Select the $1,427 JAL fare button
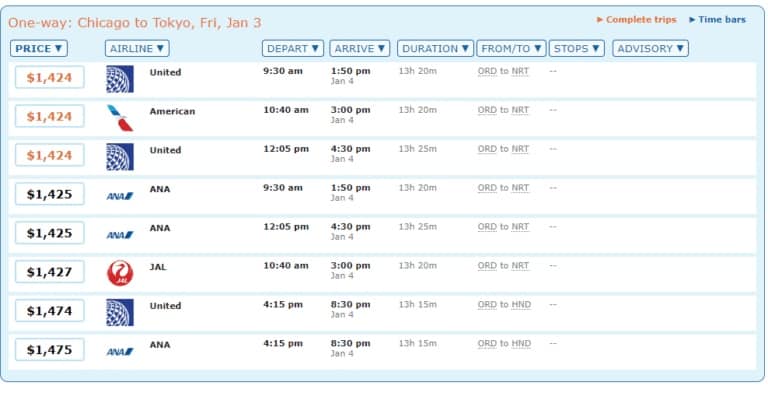This screenshot has width=768, height=393. pyautogui.click(x=49, y=272)
